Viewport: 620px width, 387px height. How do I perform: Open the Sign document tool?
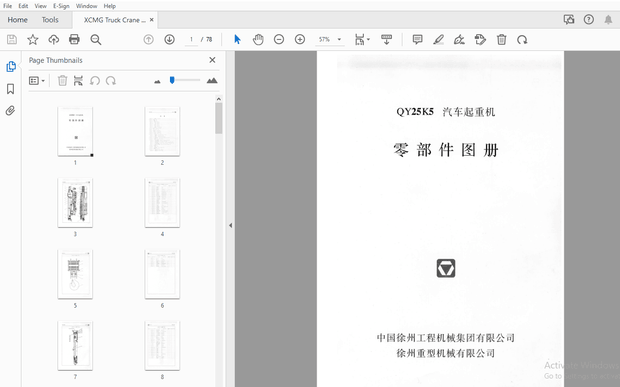pos(459,40)
